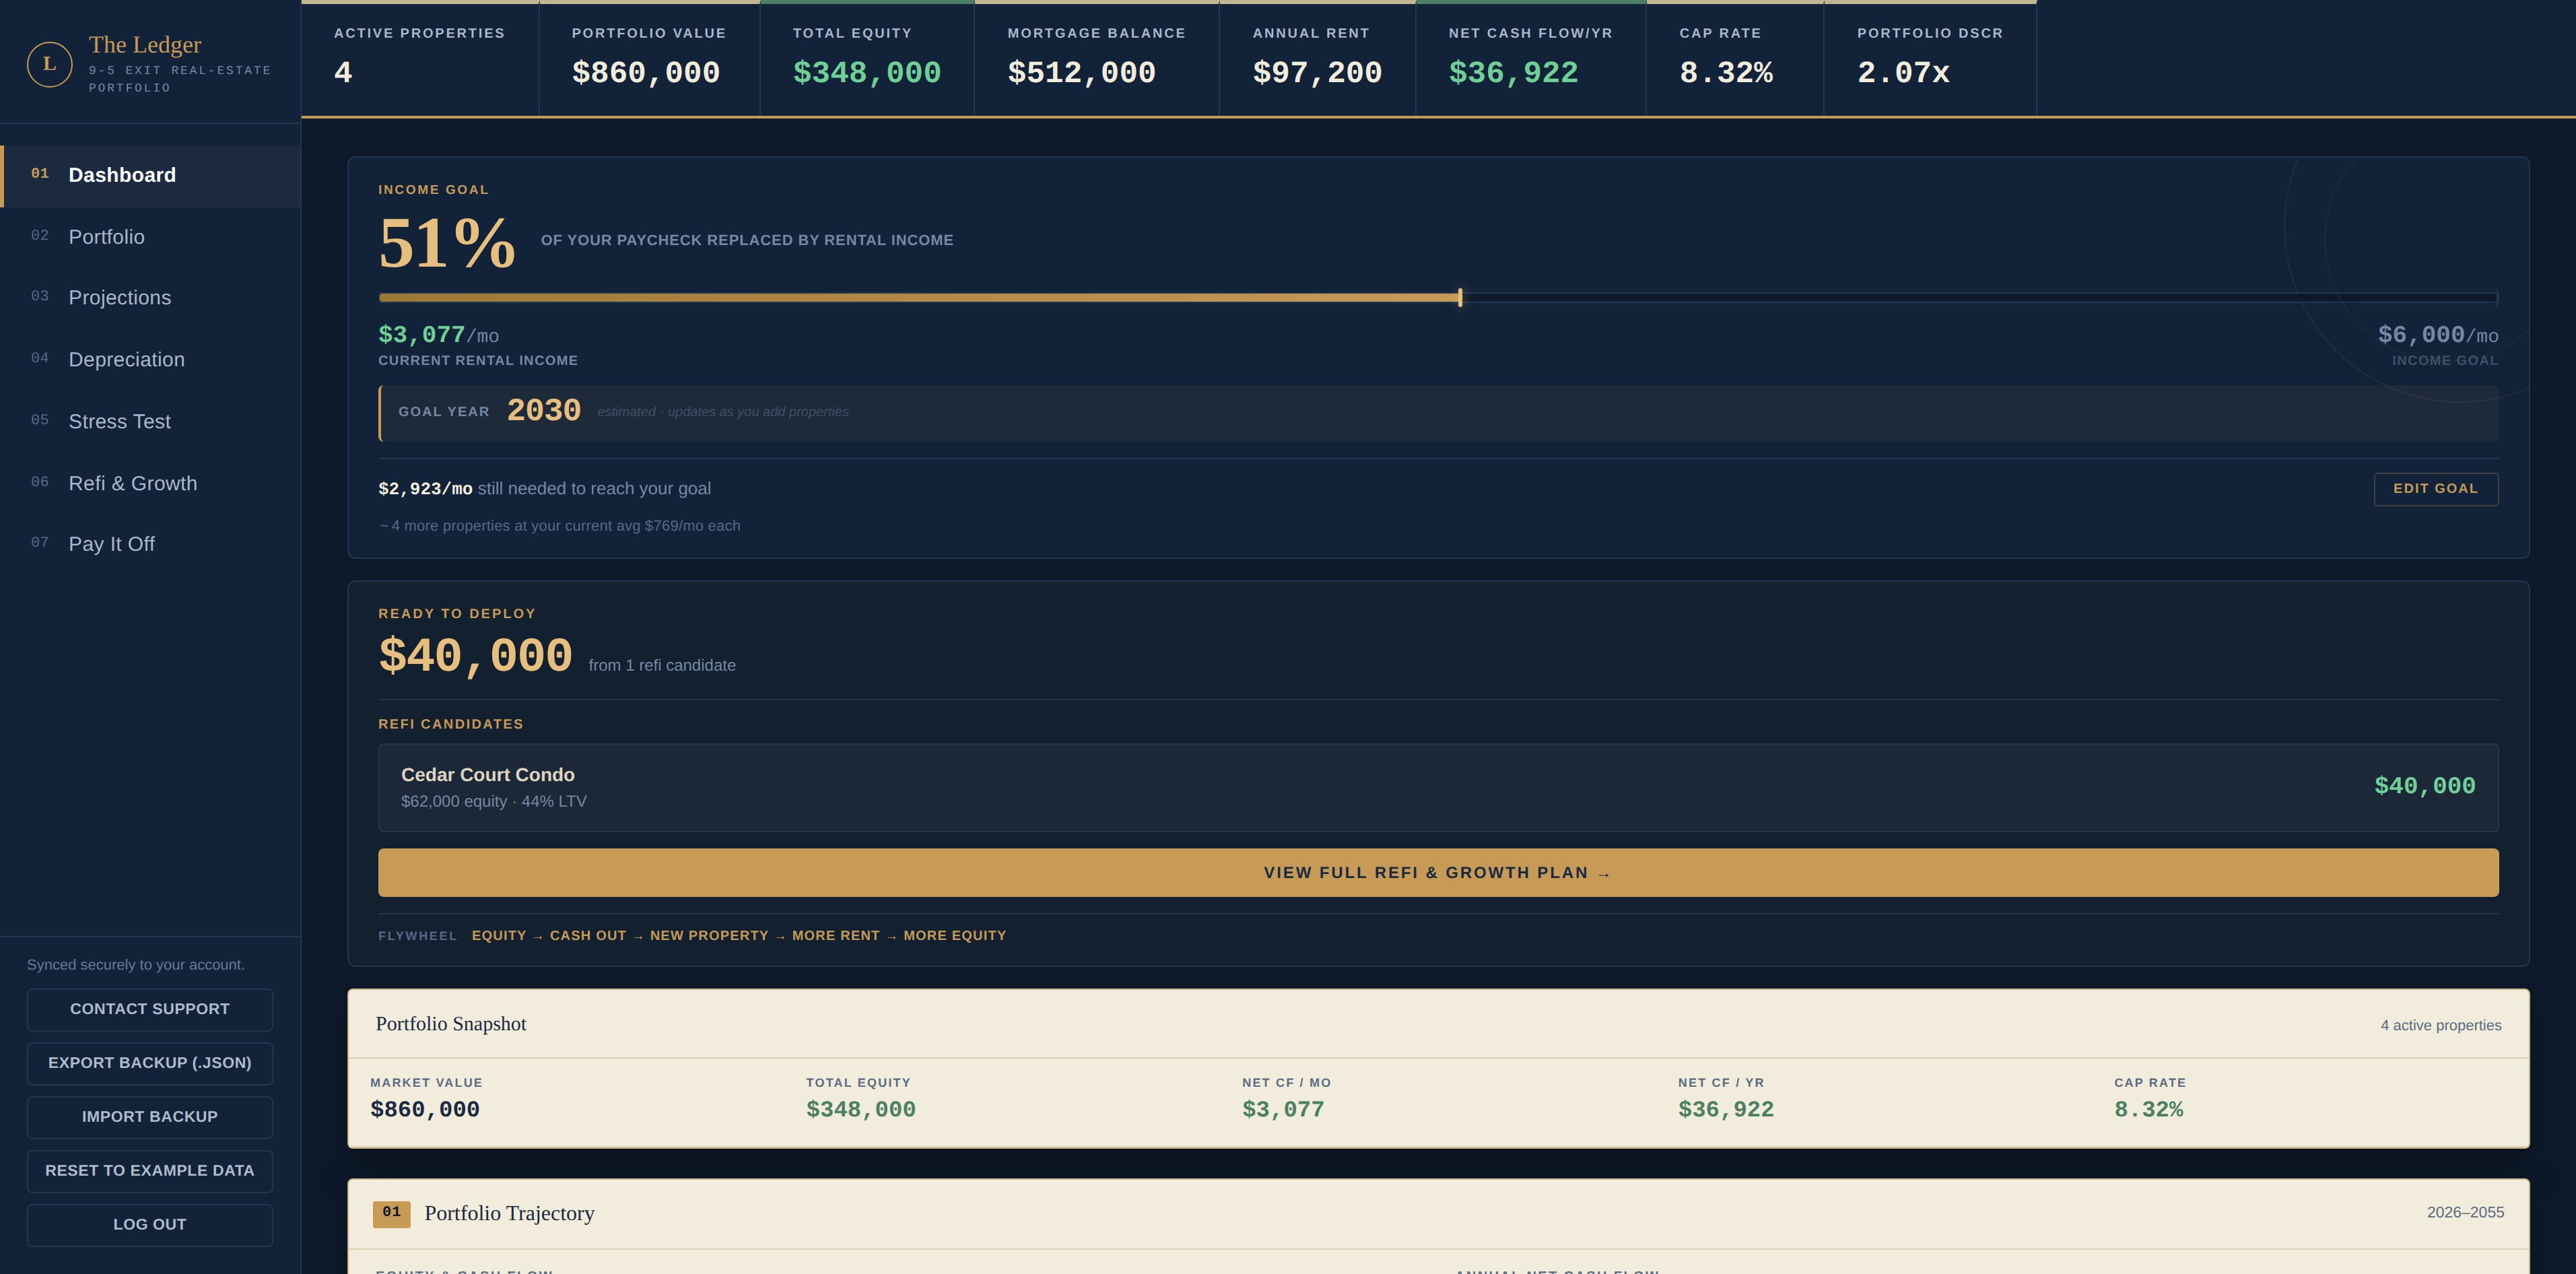This screenshot has width=2576, height=1274.
Task: Click the $2,923/mo still needed text
Action: pyautogui.click(x=544, y=489)
